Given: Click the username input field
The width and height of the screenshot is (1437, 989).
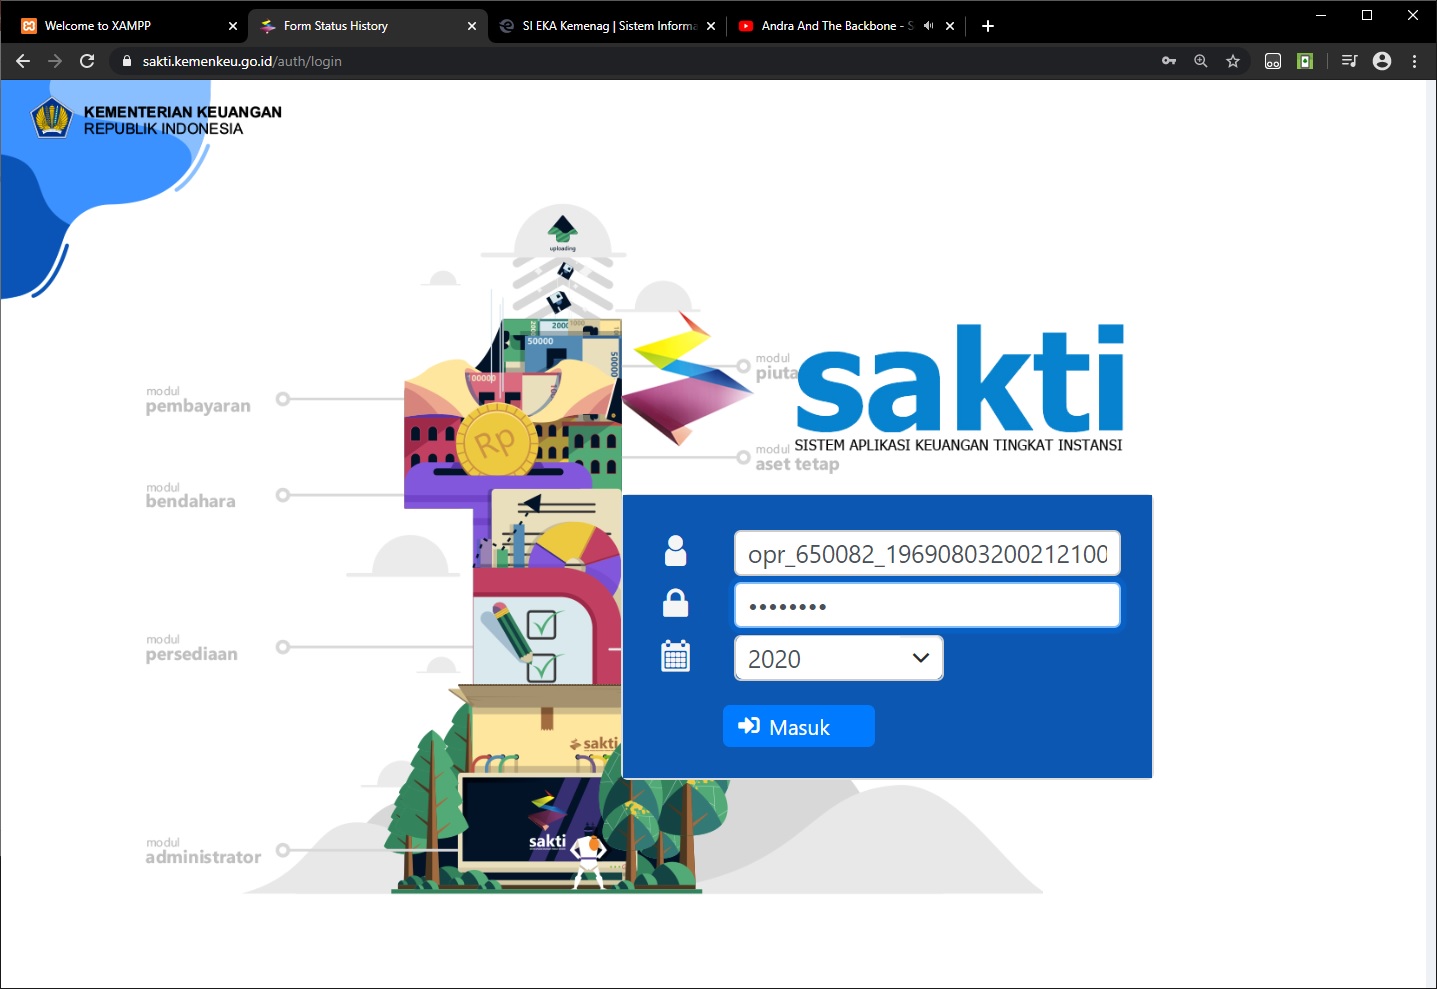Looking at the screenshot, I should [926, 554].
